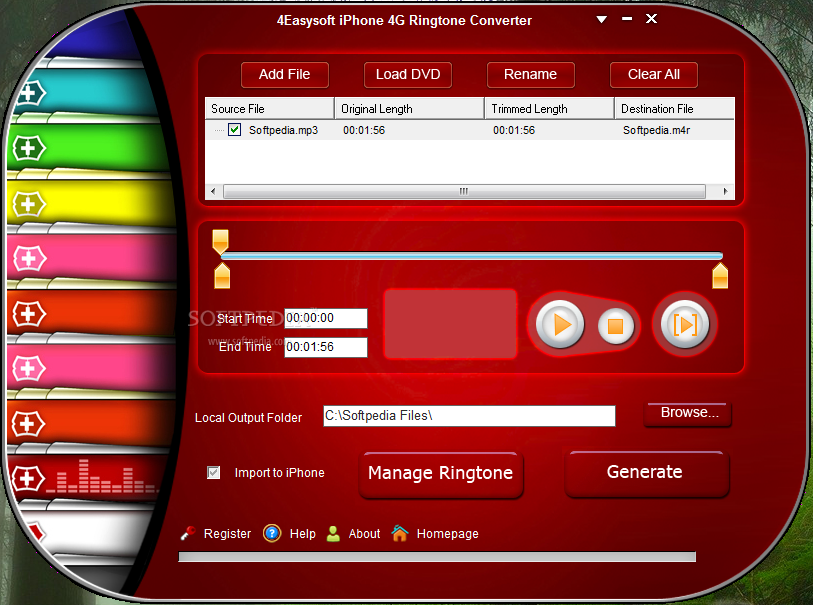Click file list horizontal scrollbar thumb
This screenshot has height=605, width=813.
click(x=464, y=191)
